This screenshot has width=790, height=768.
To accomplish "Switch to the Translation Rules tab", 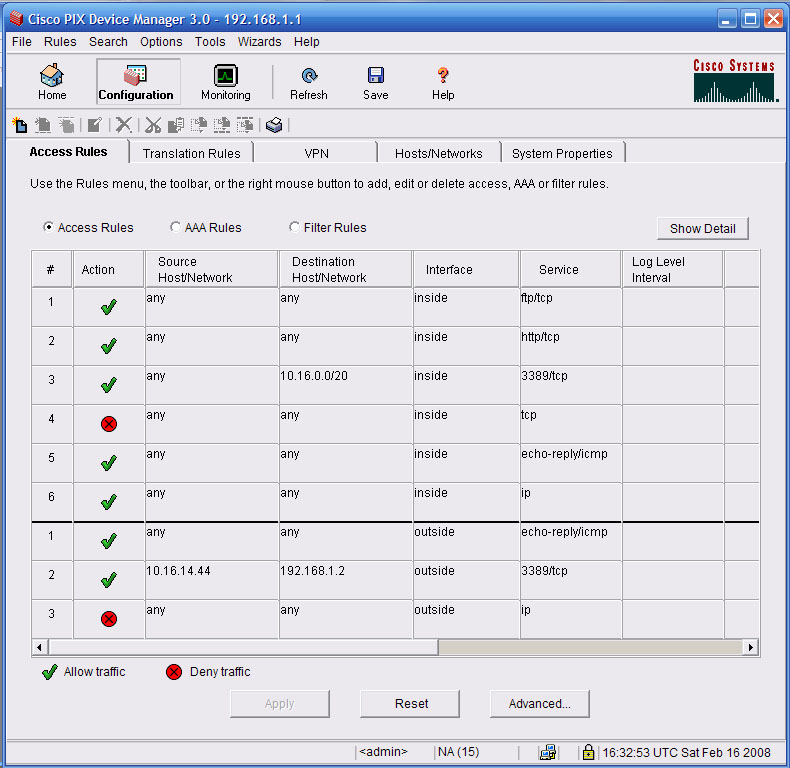I will [191, 153].
